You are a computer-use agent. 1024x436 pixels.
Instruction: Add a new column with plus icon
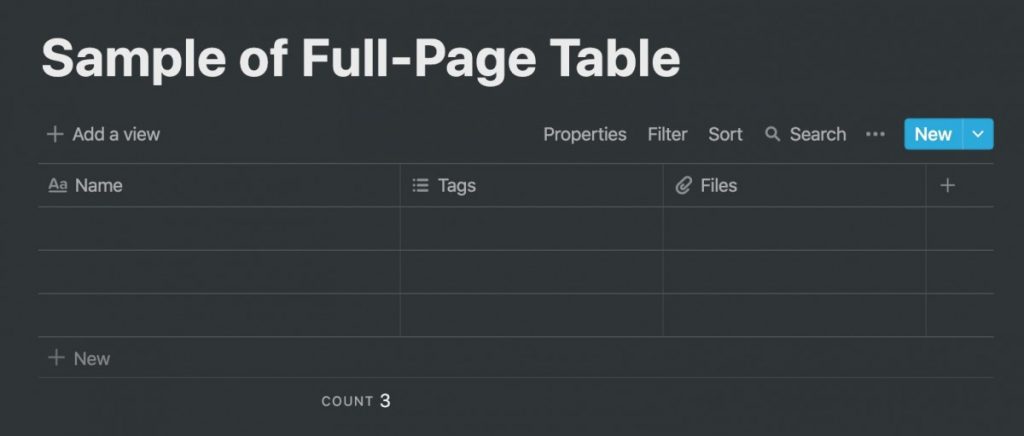pyautogui.click(x=947, y=185)
